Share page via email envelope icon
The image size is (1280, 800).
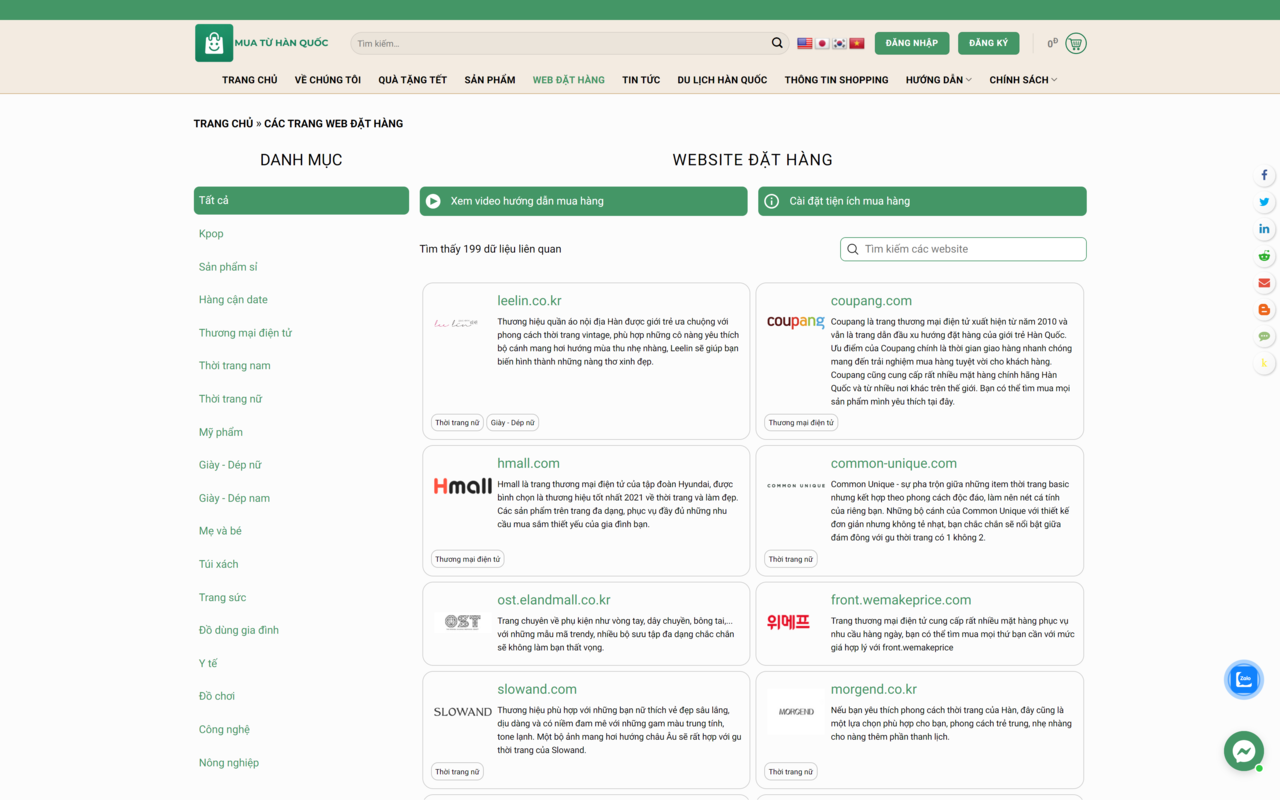(x=1264, y=283)
